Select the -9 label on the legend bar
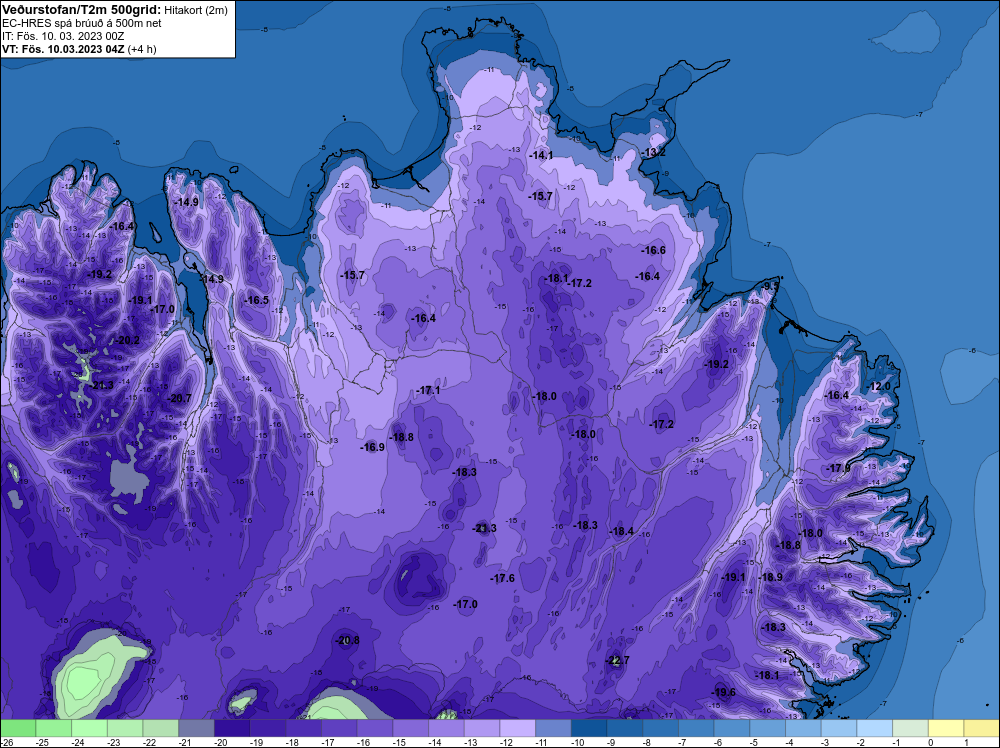This screenshot has height=748, width=1000. (612, 742)
